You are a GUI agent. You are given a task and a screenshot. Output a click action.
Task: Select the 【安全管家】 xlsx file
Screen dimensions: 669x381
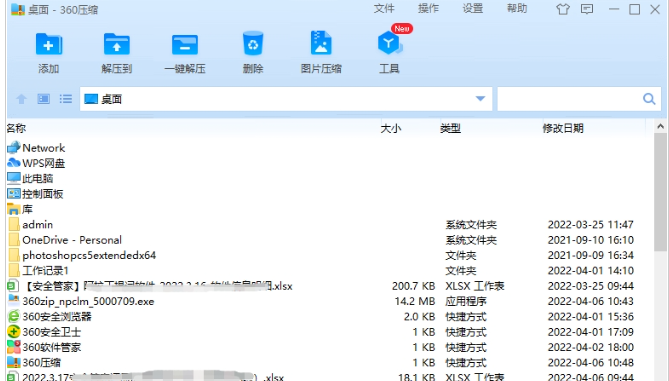click(157, 286)
